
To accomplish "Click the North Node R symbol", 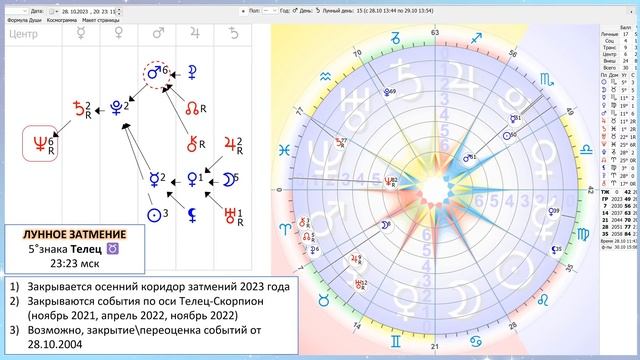I will (x=196, y=108).
